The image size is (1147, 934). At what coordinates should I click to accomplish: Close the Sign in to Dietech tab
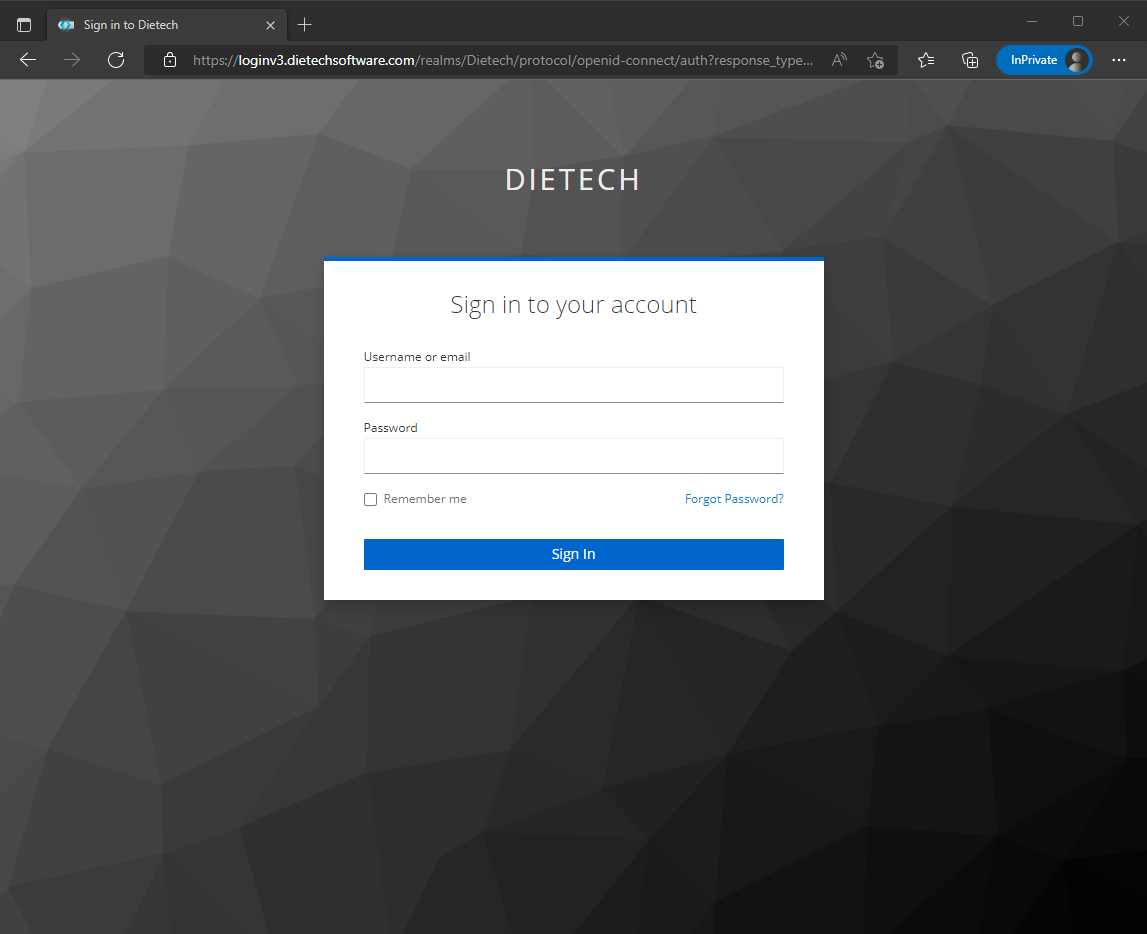[x=271, y=25]
